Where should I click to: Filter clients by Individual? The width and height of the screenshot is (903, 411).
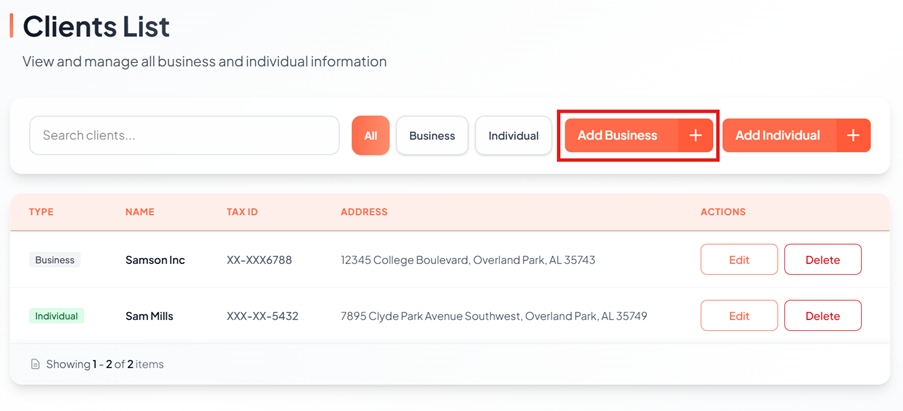tap(513, 136)
